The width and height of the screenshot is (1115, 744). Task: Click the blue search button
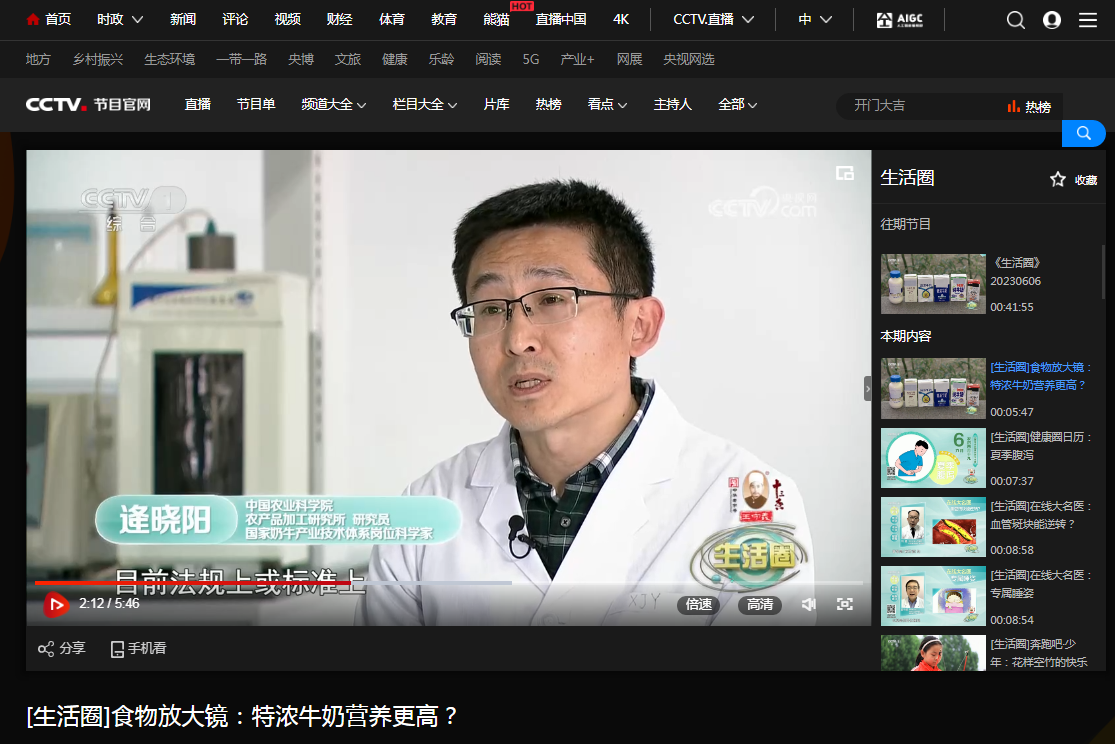coord(1083,133)
